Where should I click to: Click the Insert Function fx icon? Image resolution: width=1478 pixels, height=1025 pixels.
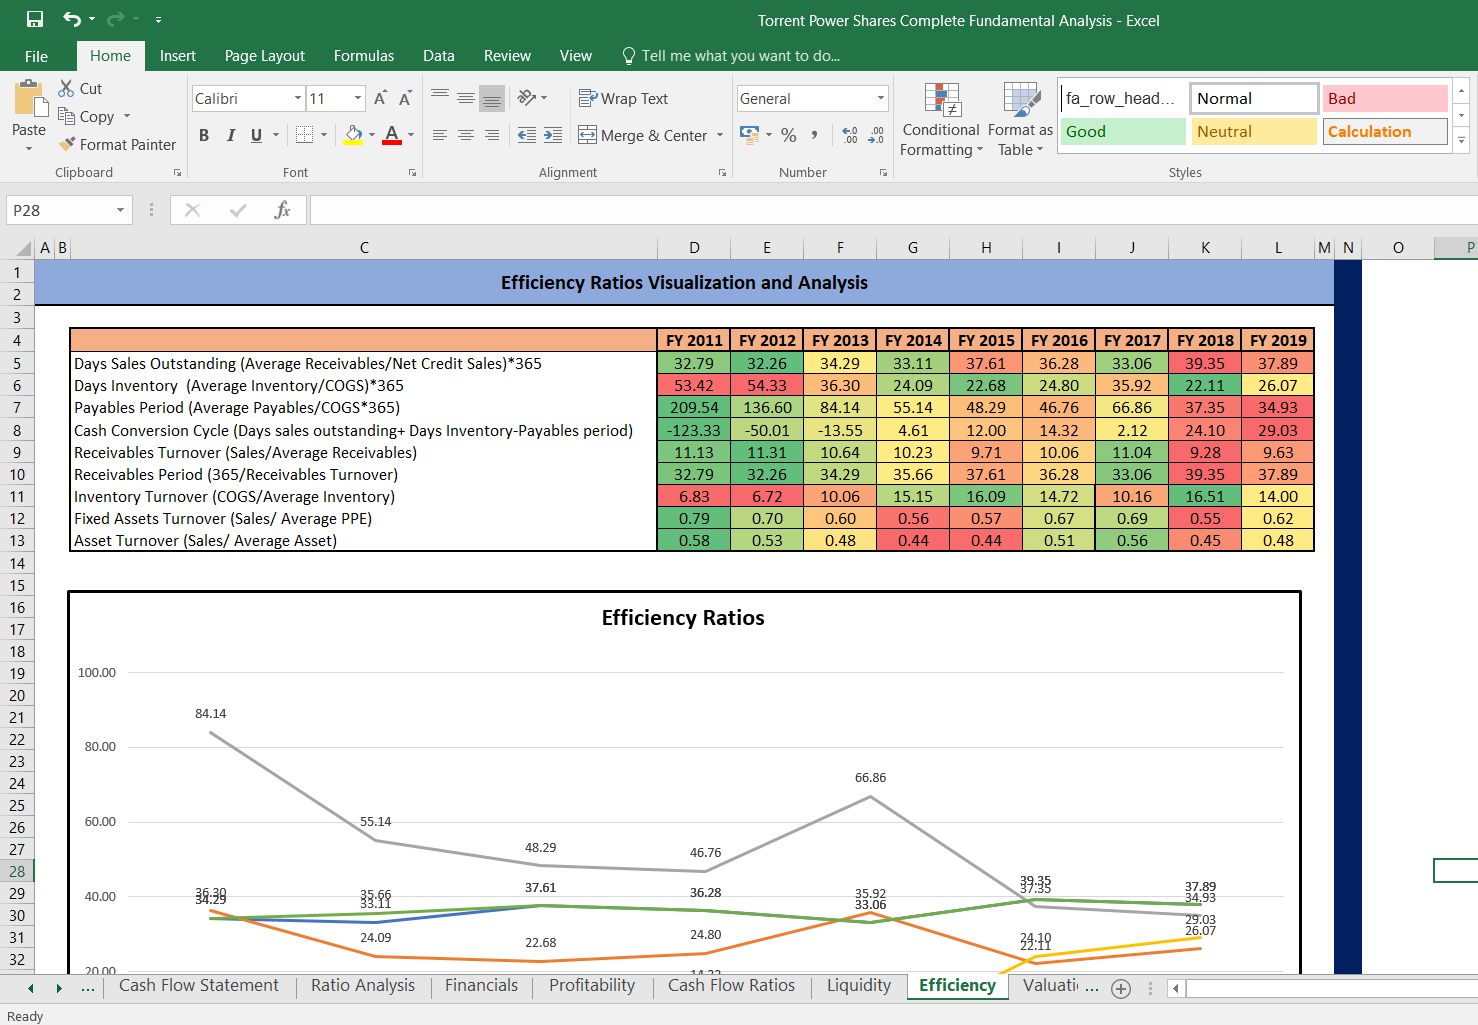coord(283,210)
